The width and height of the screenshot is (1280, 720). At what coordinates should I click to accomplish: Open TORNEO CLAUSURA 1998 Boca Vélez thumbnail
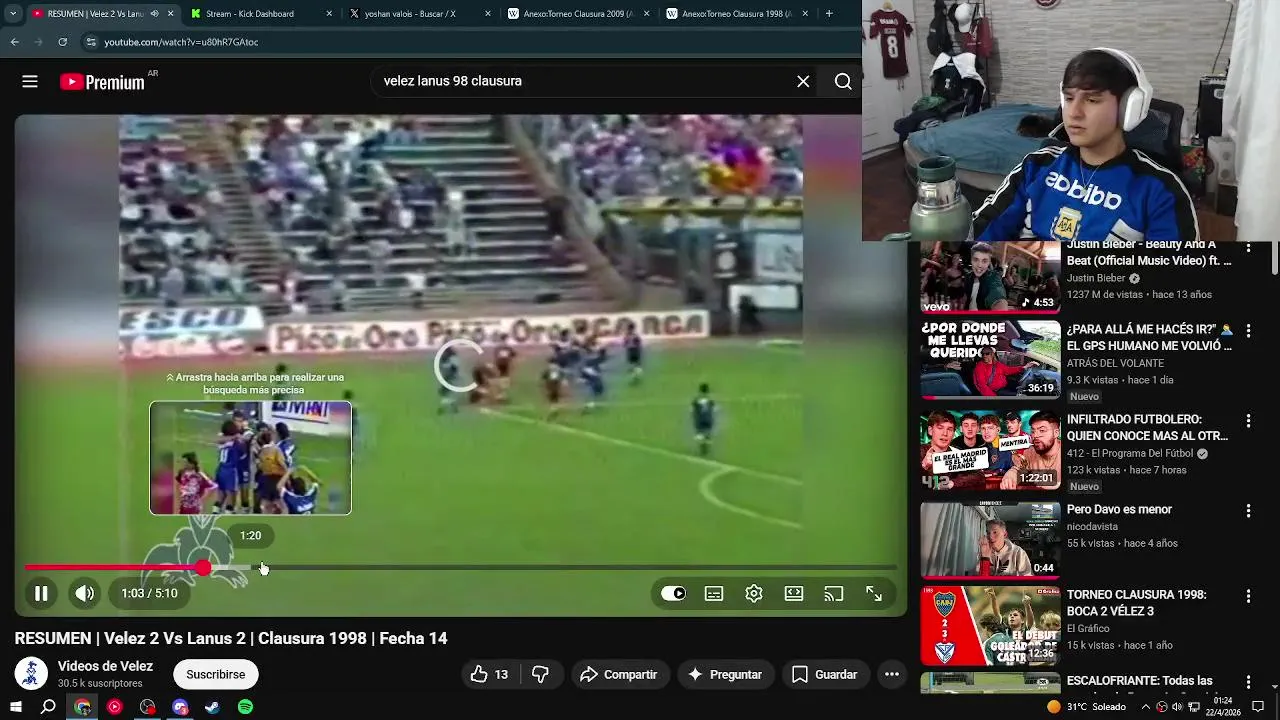point(990,625)
